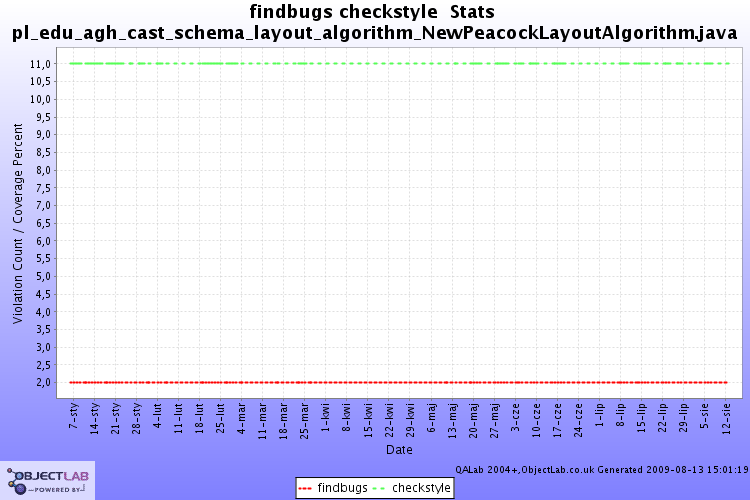Click the 8-lip date label
Screen dimensions: 750x500
621,415
